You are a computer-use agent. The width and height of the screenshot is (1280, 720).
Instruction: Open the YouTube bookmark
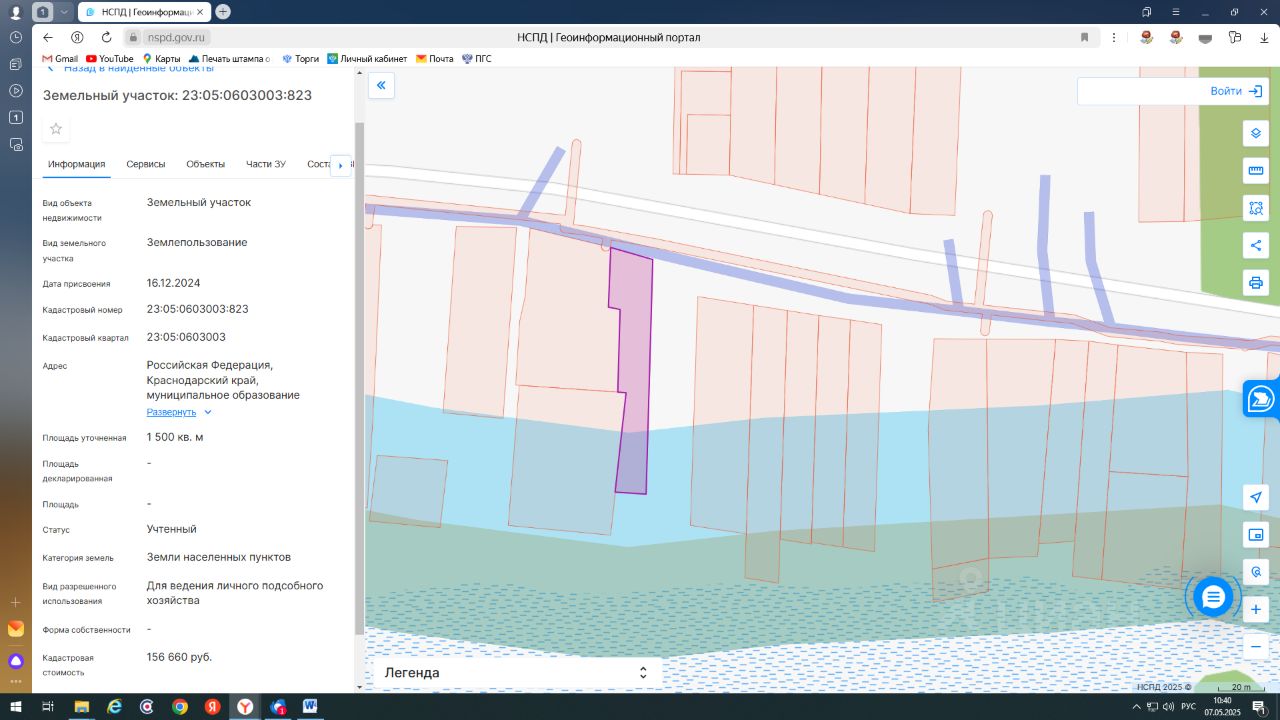[x=110, y=59]
